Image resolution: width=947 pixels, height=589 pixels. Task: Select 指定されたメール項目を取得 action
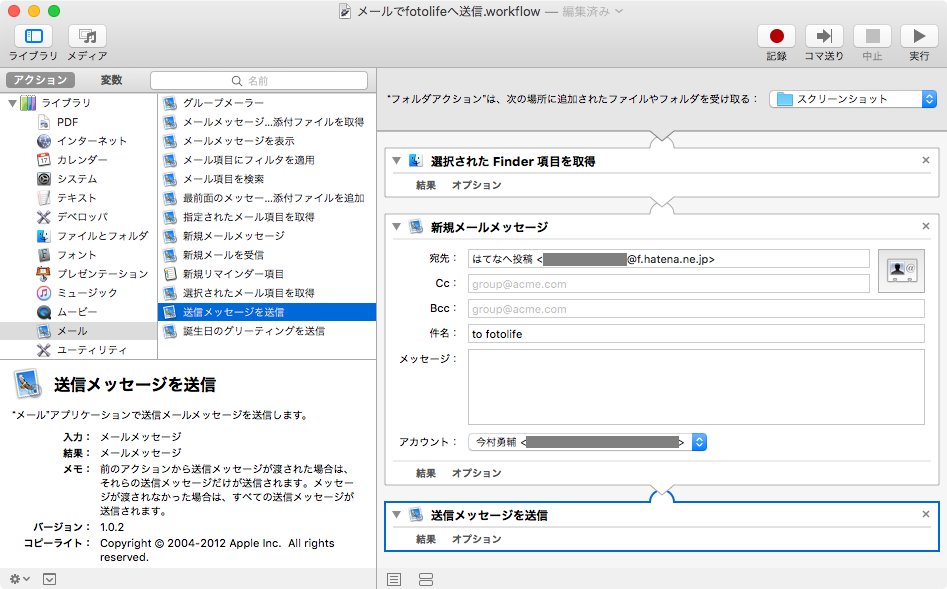[x=266, y=217]
